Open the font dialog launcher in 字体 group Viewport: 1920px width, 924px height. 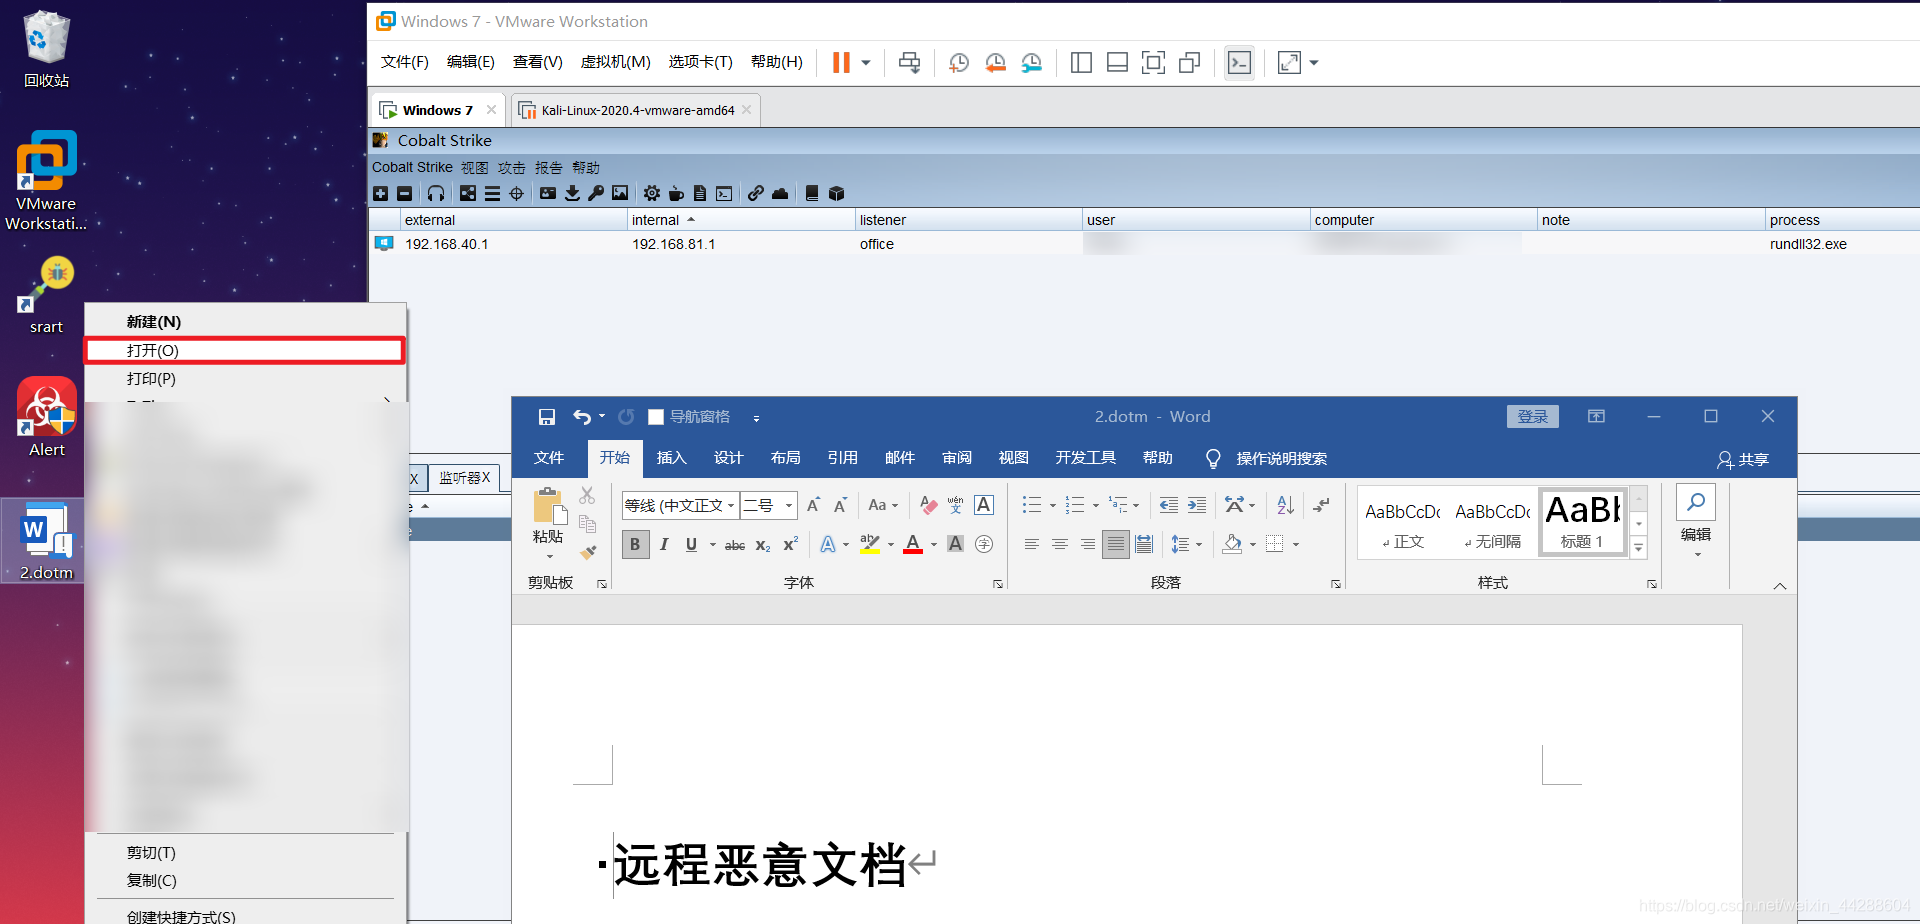point(998,584)
